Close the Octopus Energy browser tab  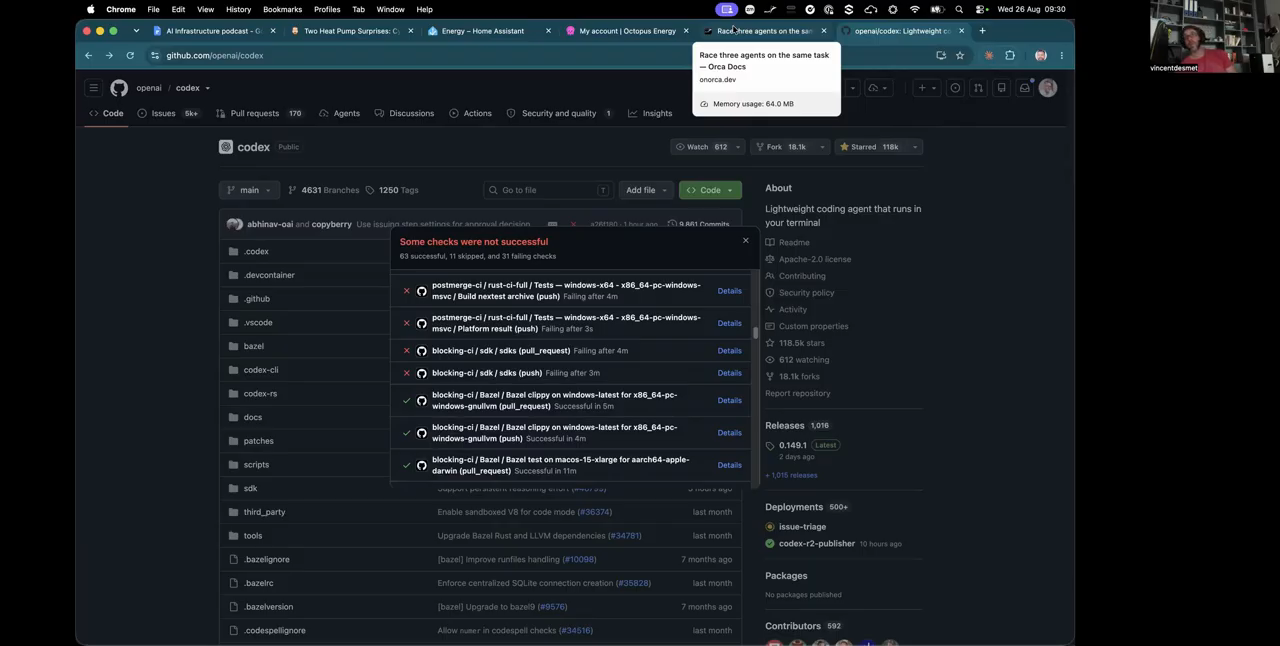pyautogui.click(x=686, y=31)
